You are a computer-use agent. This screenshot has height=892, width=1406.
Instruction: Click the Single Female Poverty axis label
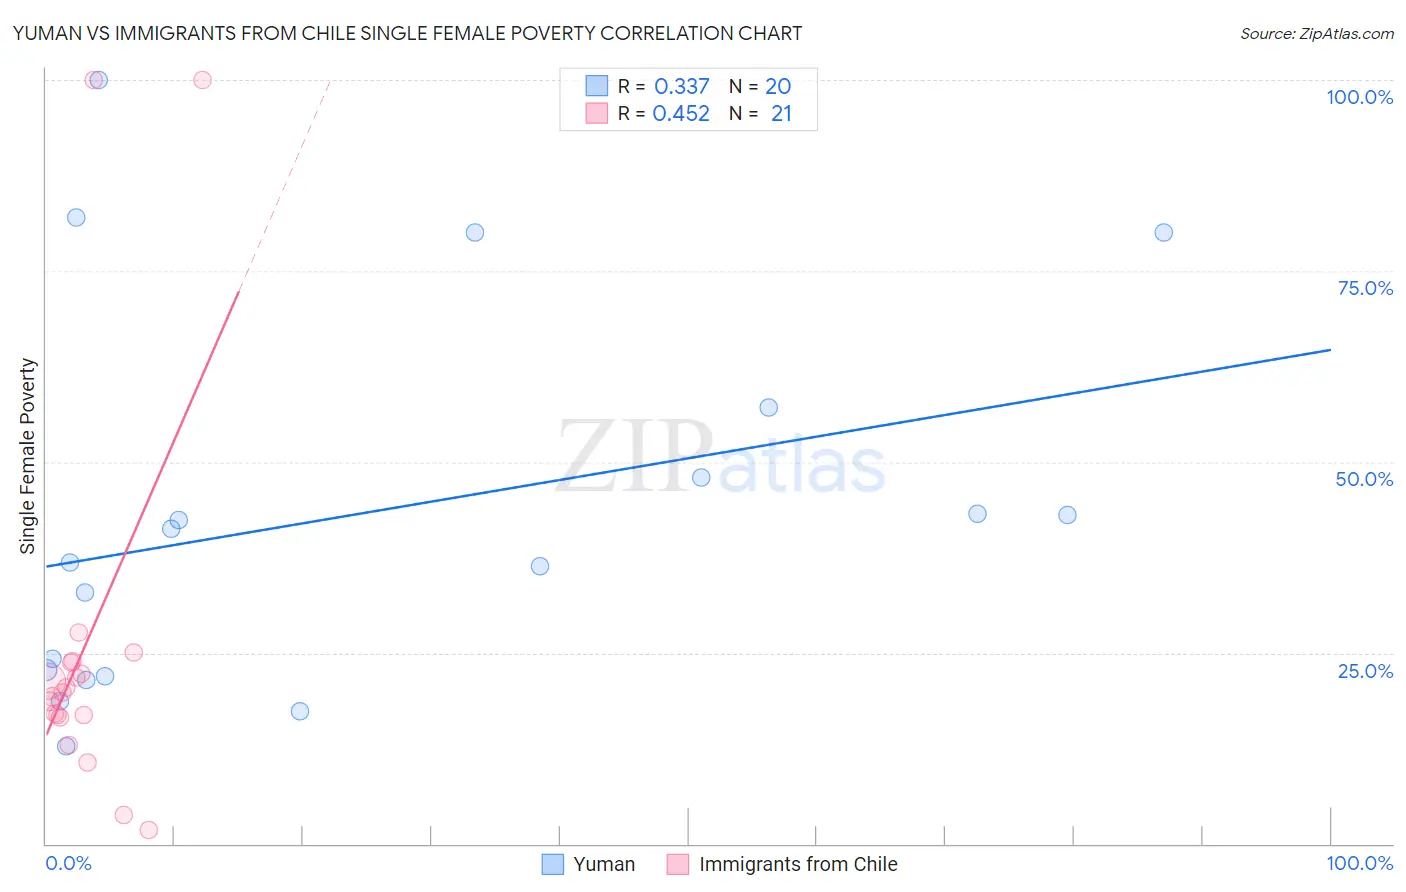(x=28, y=456)
